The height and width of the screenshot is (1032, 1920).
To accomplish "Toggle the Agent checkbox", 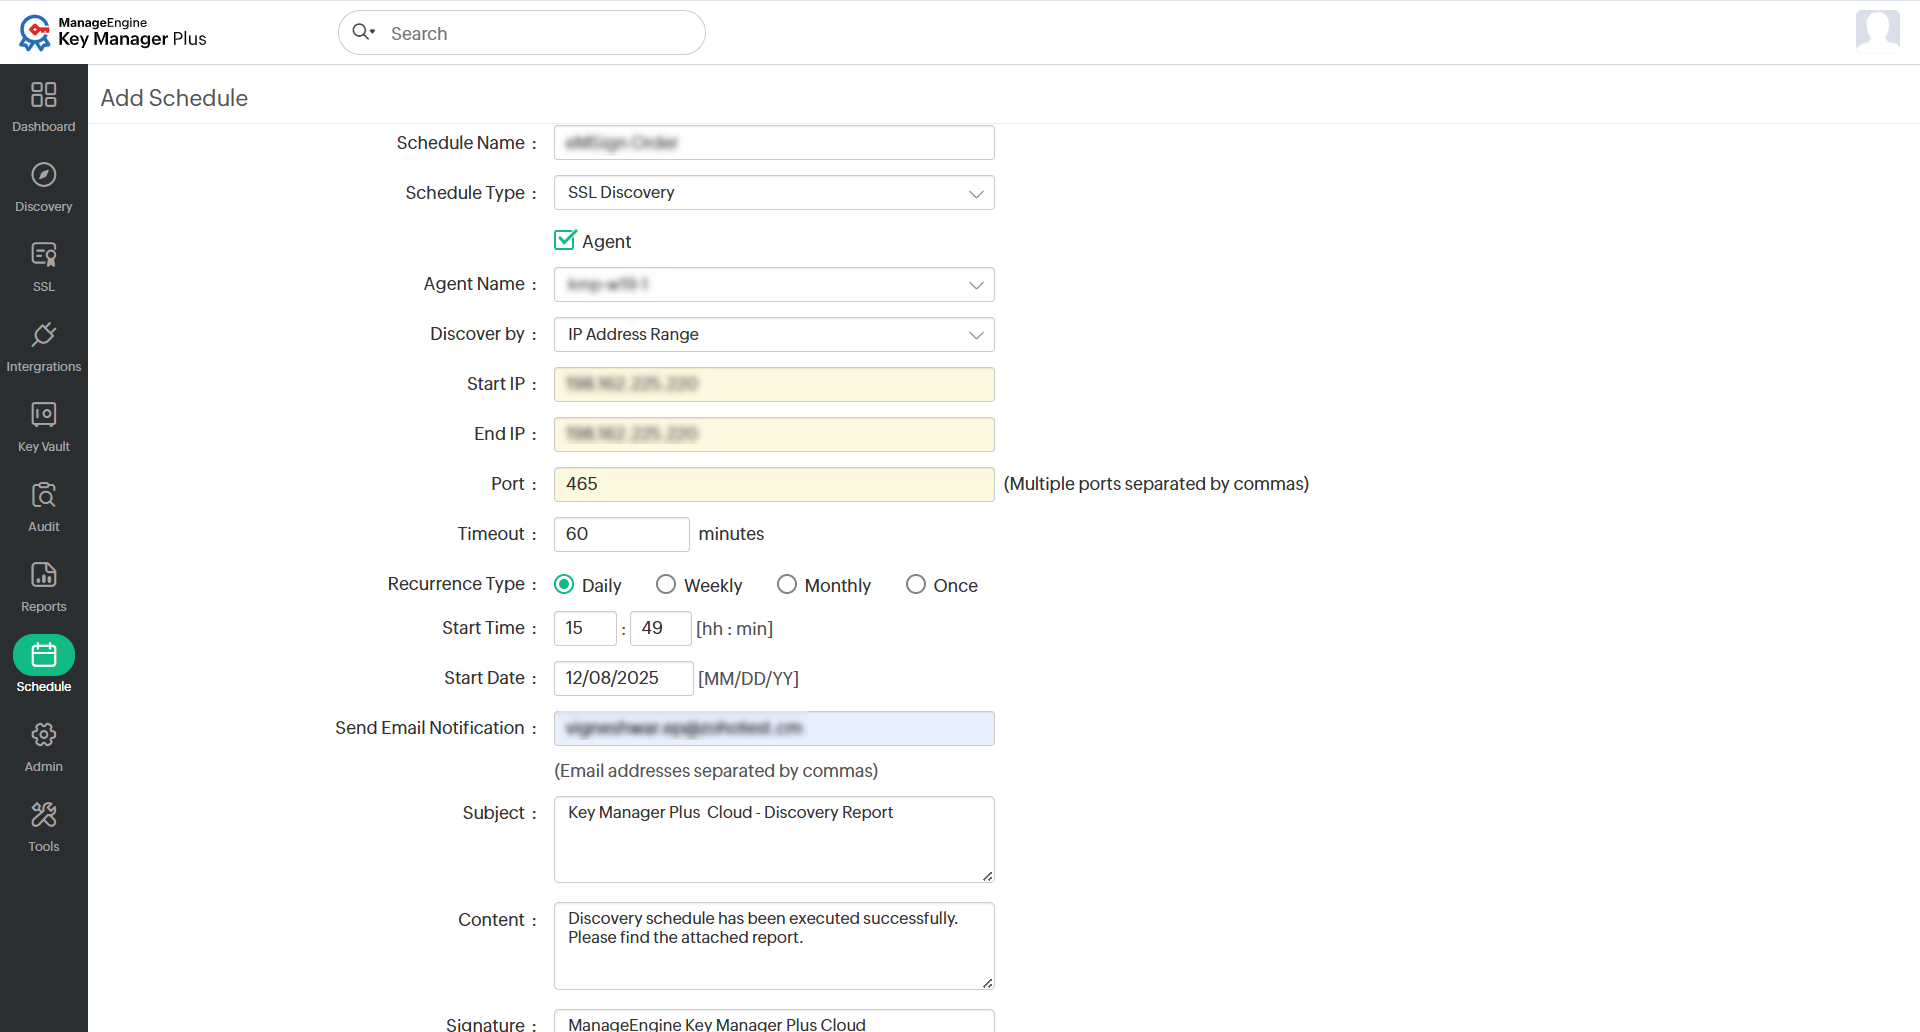I will 565,240.
